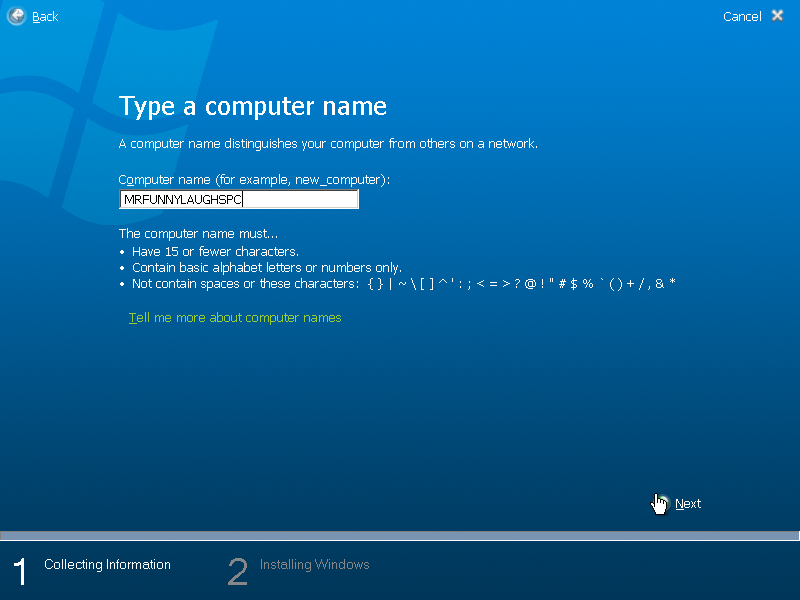Click the 'Collecting Information' step label
The width and height of the screenshot is (800, 600).
107,565
